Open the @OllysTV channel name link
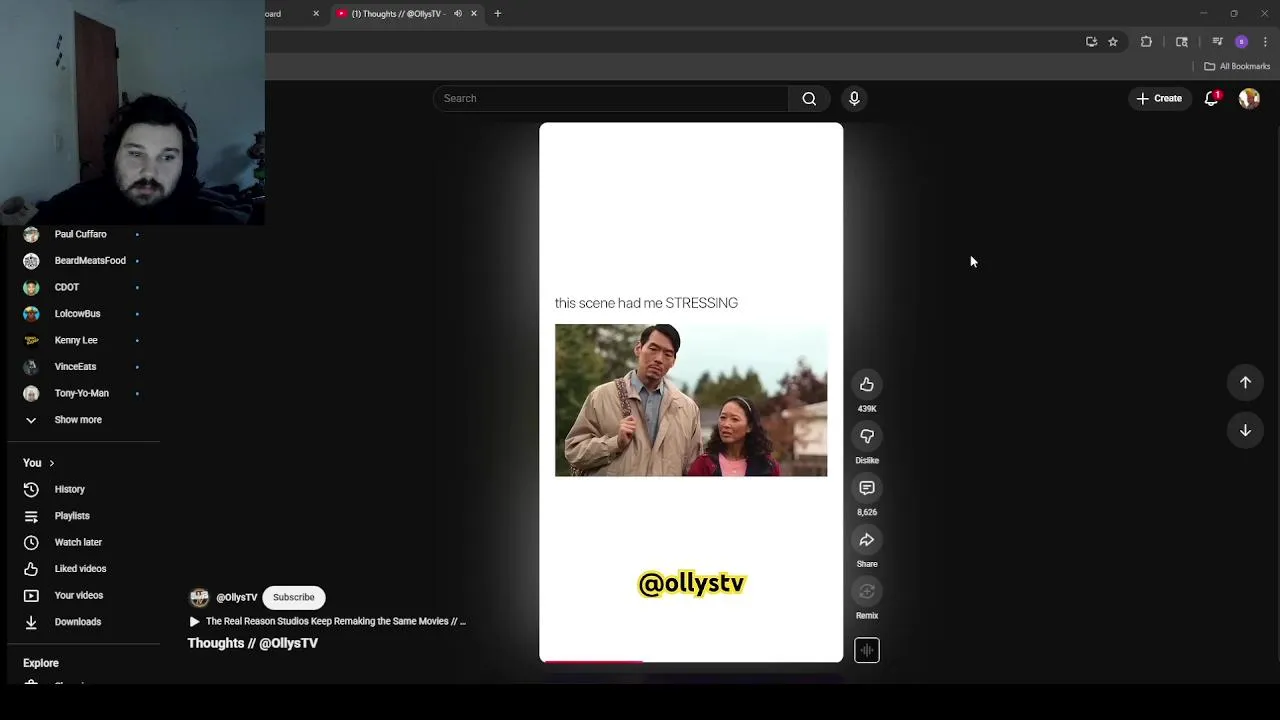Image resolution: width=1280 pixels, height=720 pixels. tap(237, 597)
